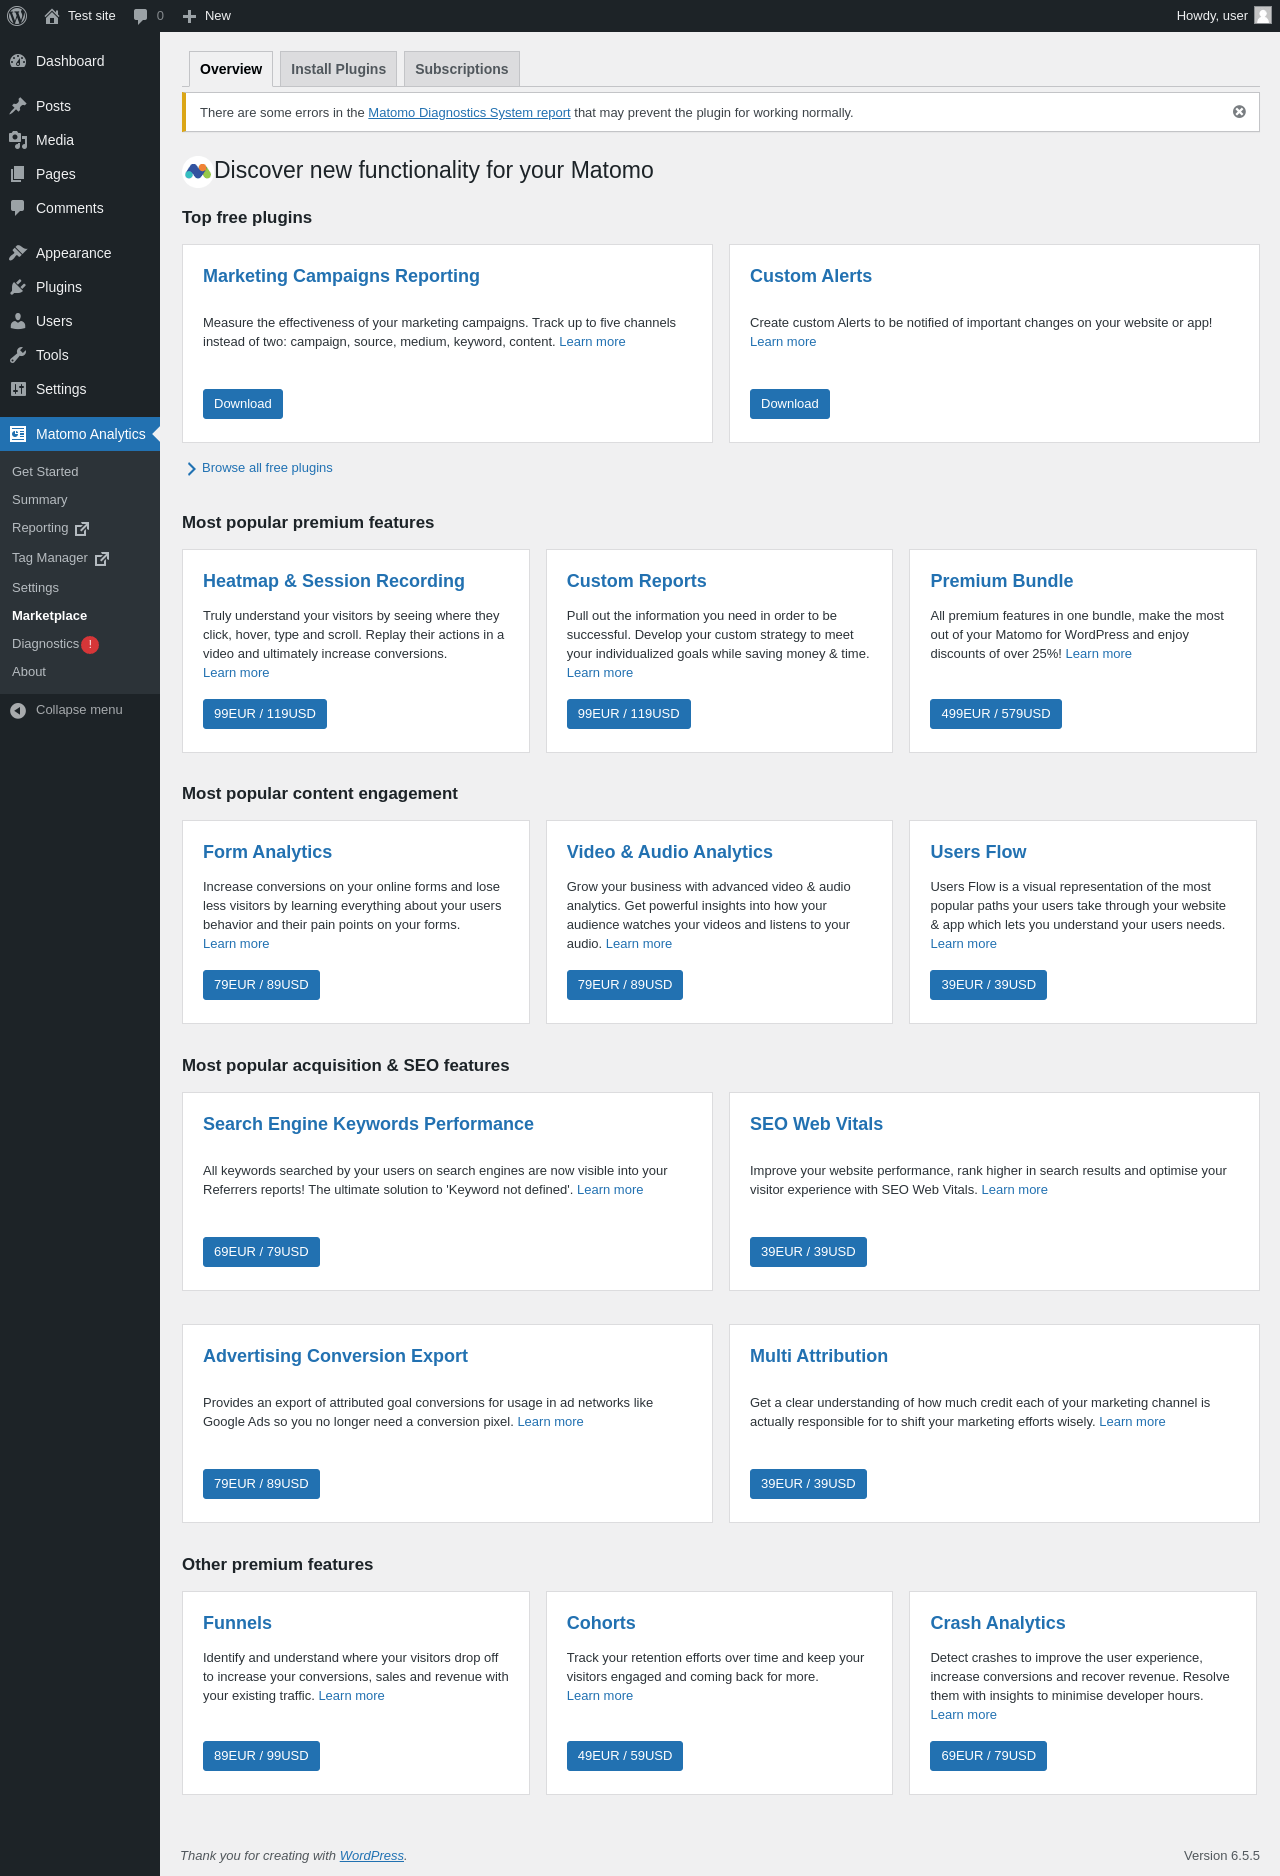The height and width of the screenshot is (1876, 1280).
Task: Click the chevron beside Browse all free plugins
Action: coord(191,469)
